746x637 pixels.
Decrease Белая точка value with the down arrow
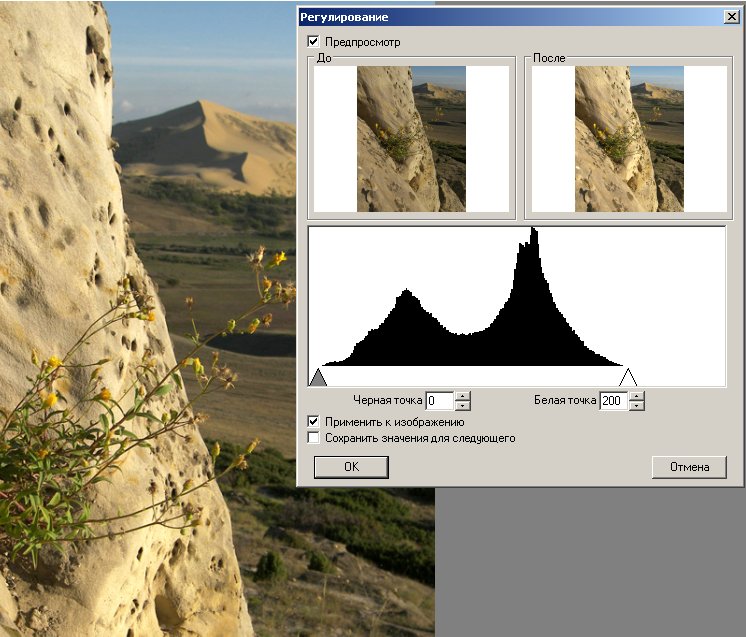[636, 406]
